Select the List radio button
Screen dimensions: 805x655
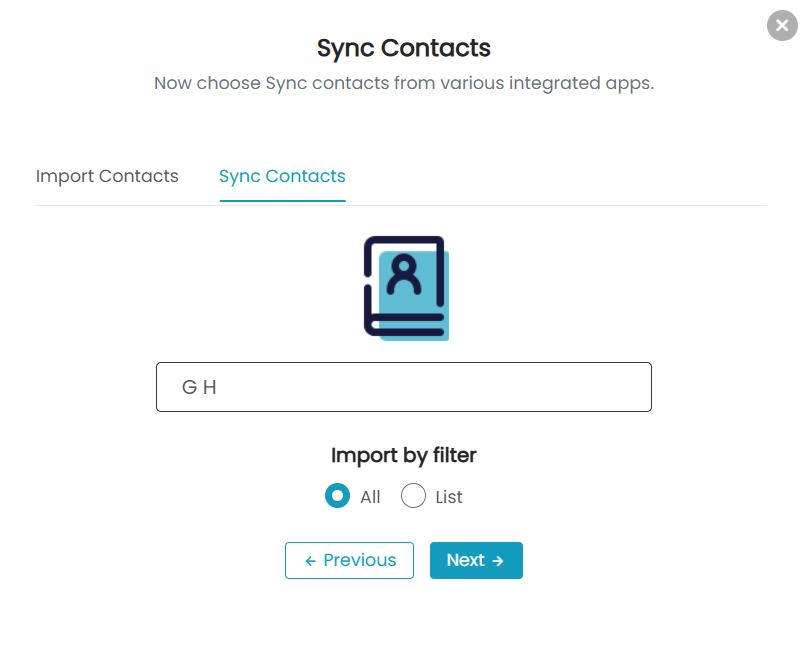click(413, 496)
